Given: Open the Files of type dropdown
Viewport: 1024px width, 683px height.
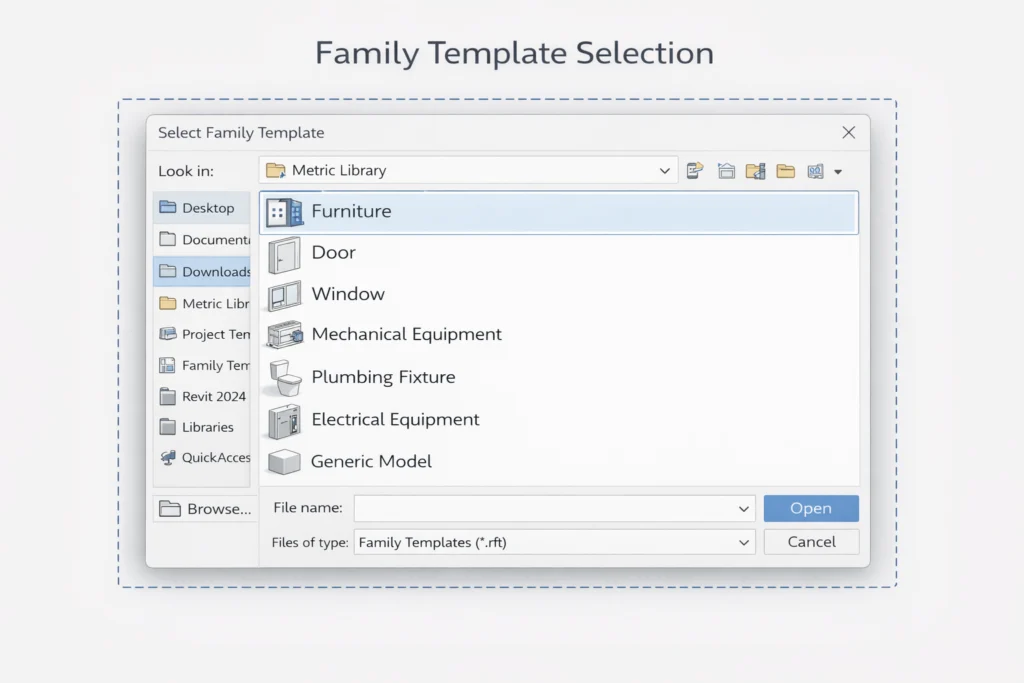Looking at the screenshot, I should pos(744,541).
